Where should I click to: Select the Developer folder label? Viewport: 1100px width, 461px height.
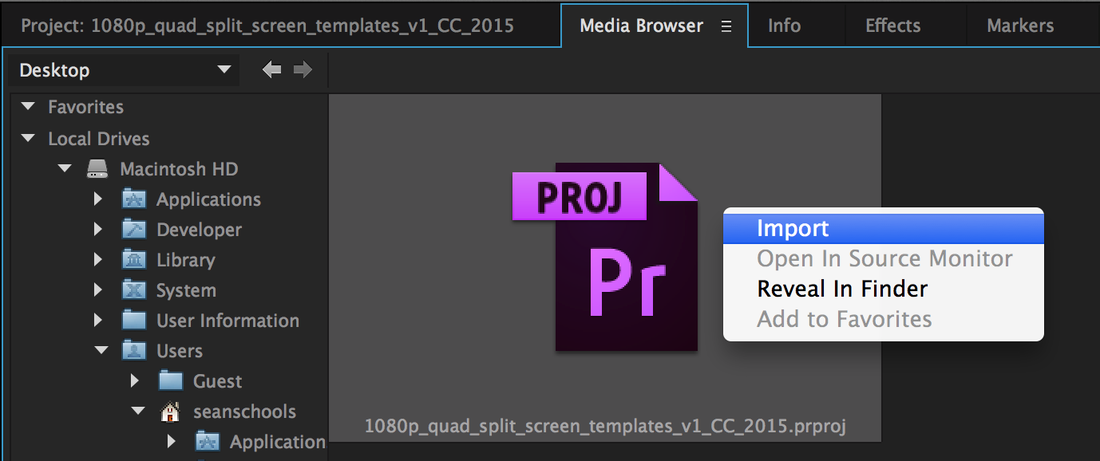[x=199, y=229]
